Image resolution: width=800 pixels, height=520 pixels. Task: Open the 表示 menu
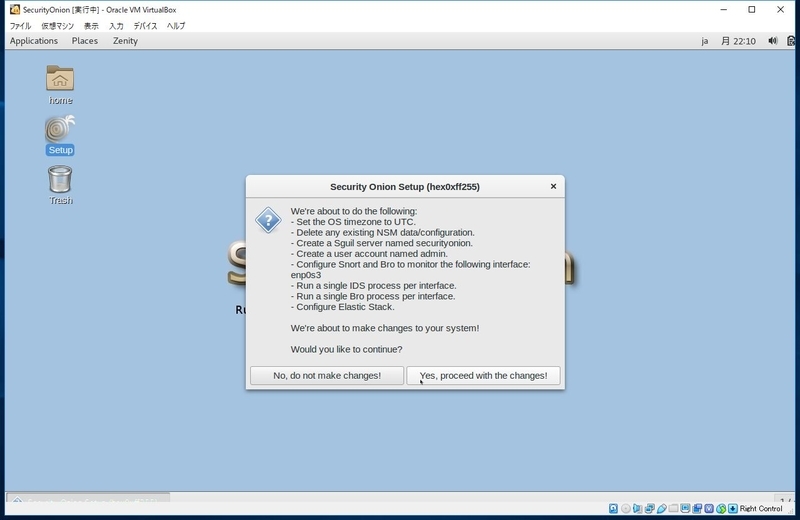91,26
